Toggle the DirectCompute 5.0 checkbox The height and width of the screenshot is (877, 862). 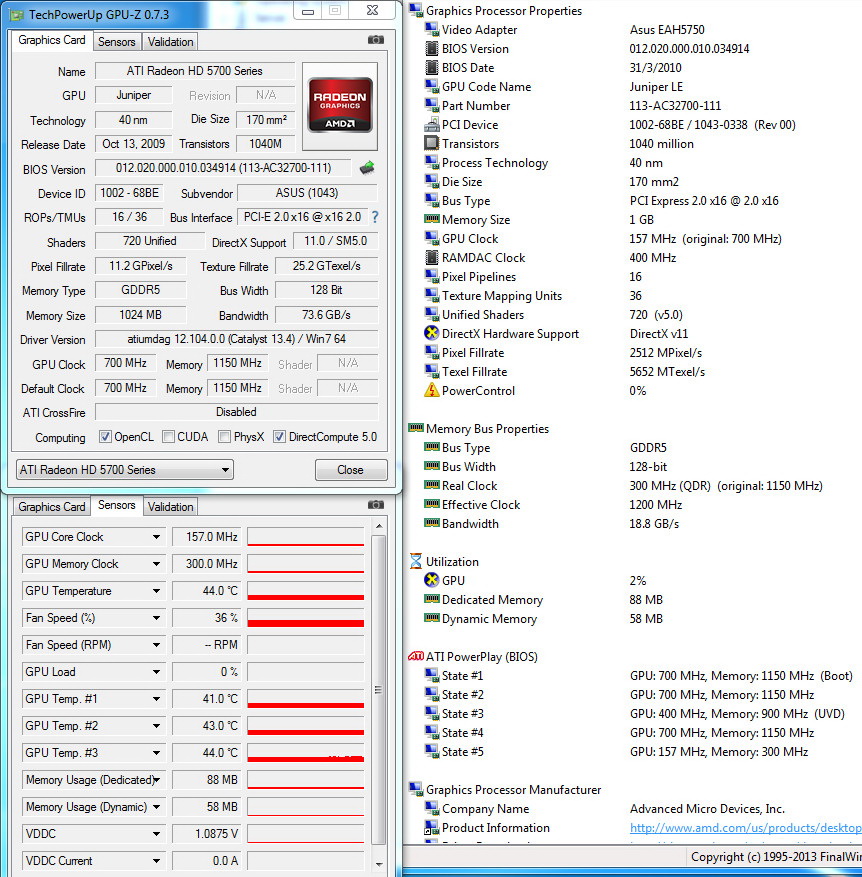280,437
